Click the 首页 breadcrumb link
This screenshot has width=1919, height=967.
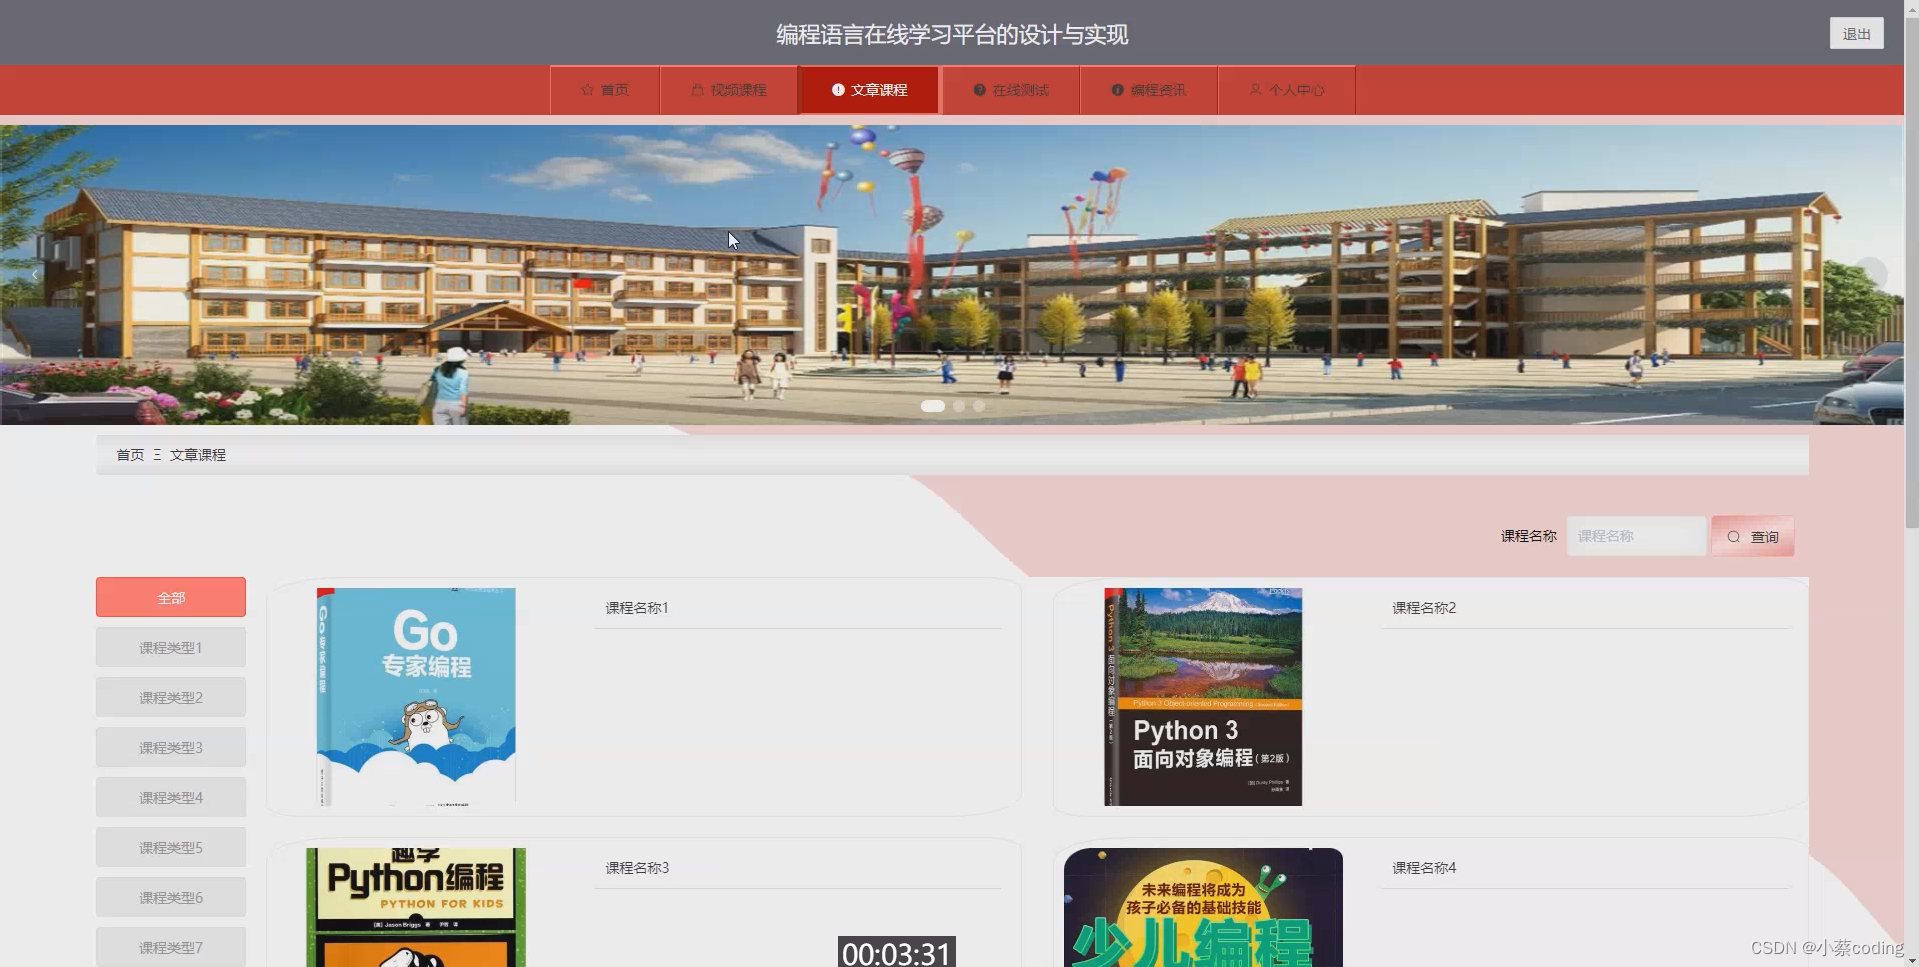point(130,455)
